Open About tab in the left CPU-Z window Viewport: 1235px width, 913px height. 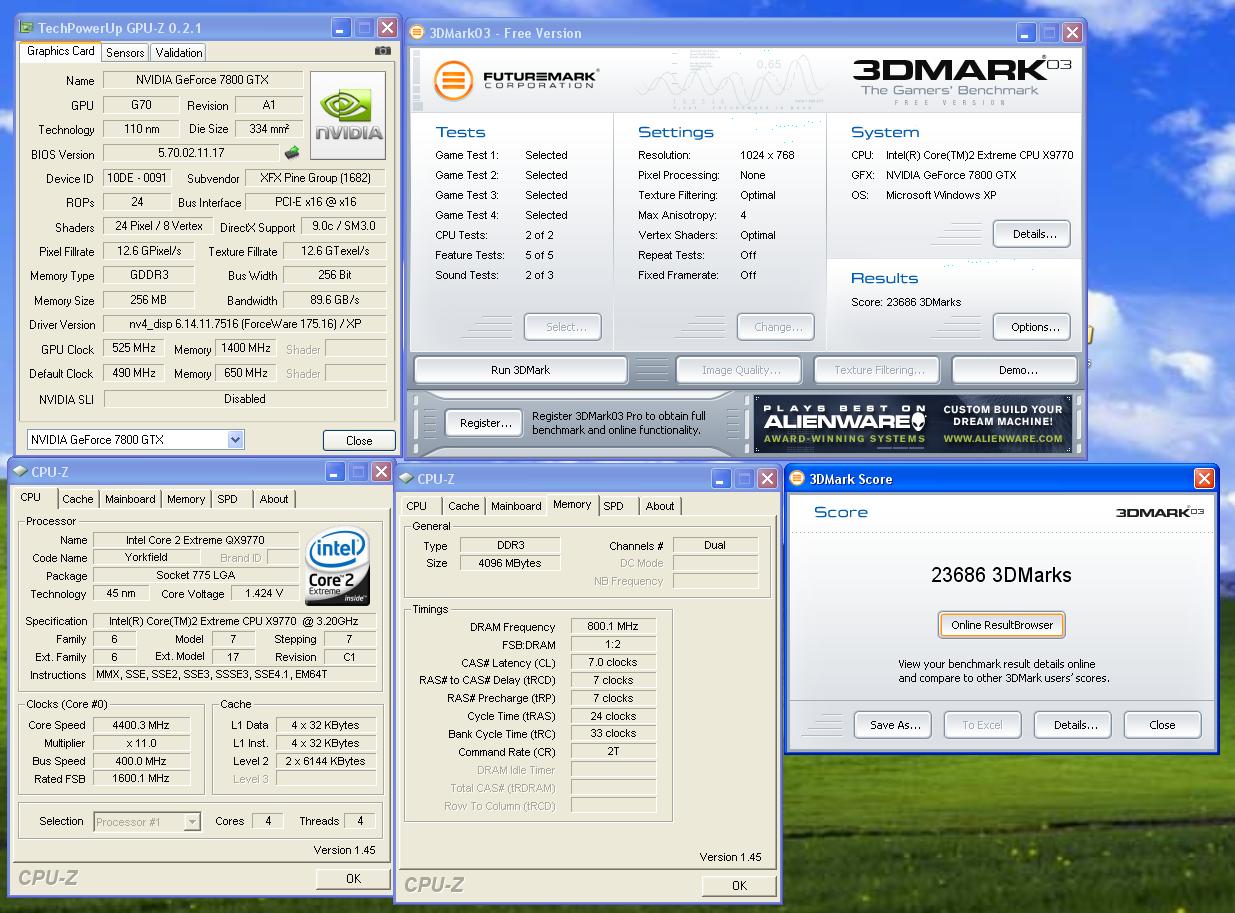coord(274,499)
